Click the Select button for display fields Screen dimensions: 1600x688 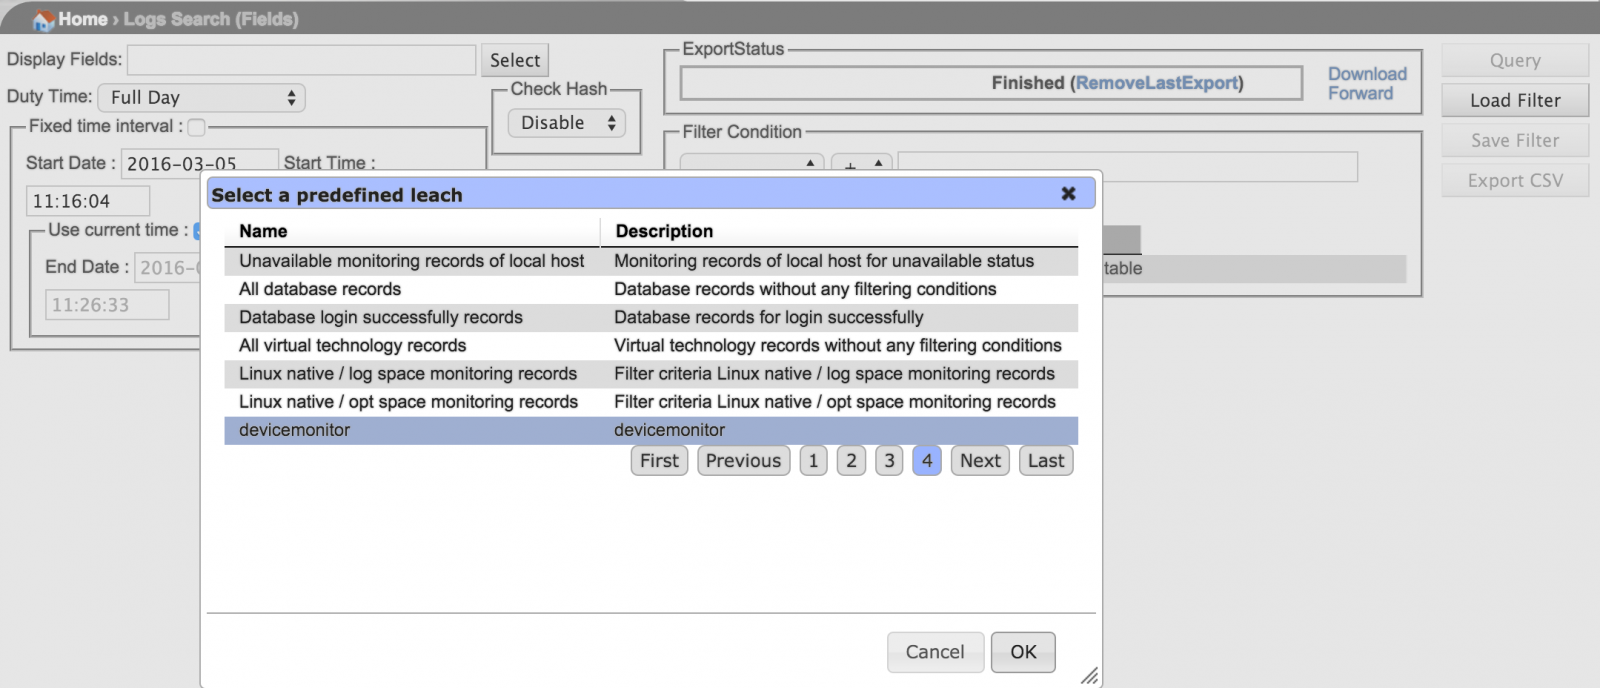pos(514,60)
